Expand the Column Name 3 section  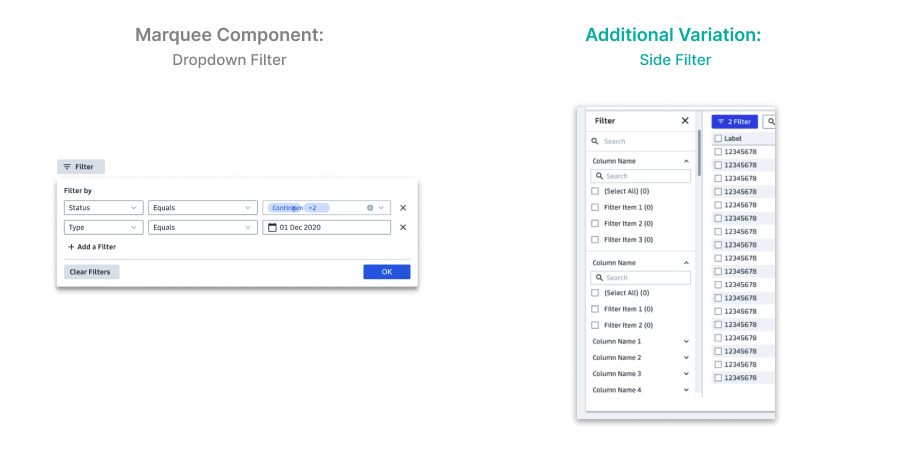click(x=686, y=374)
